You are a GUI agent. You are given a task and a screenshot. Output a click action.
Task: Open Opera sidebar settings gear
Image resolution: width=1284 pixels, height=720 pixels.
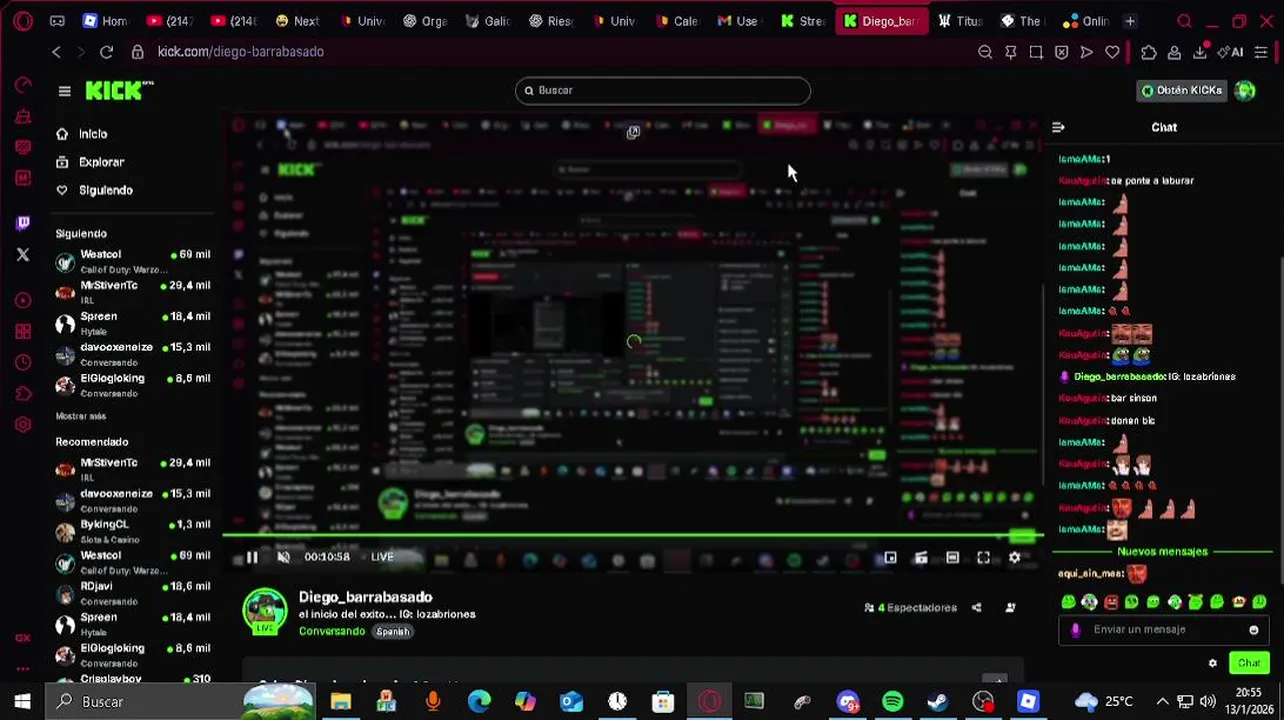(23, 425)
